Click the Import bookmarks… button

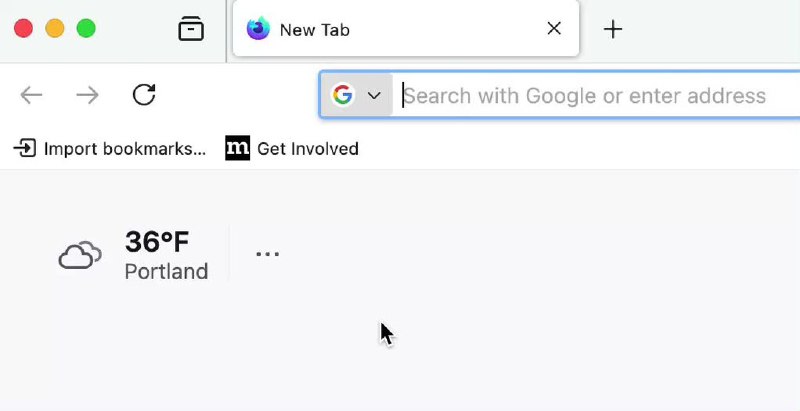click(x=110, y=149)
